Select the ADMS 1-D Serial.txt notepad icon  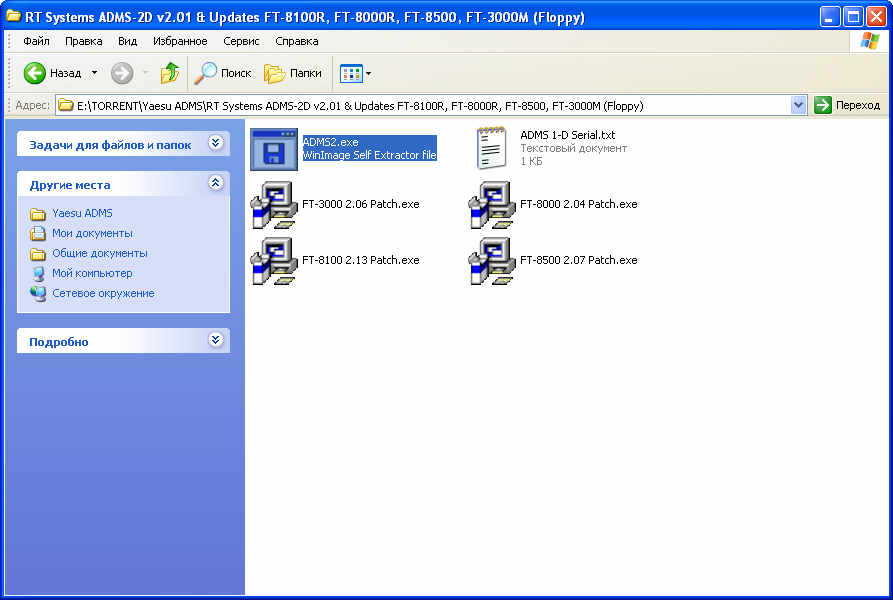(491, 148)
